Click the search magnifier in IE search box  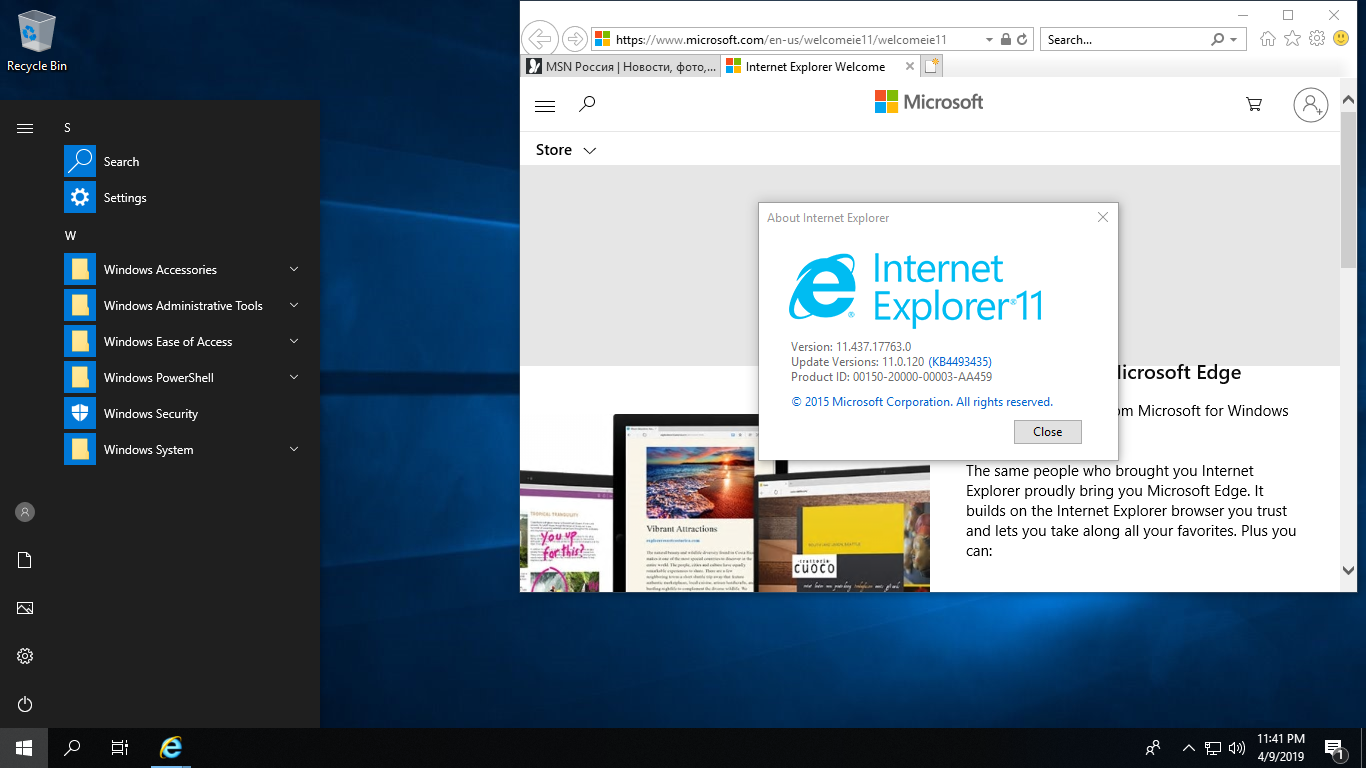(x=1217, y=40)
